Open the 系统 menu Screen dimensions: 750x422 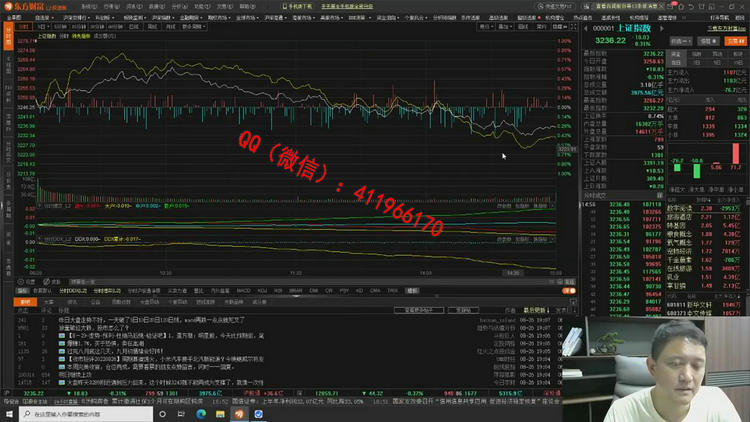(x=88, y=7)
